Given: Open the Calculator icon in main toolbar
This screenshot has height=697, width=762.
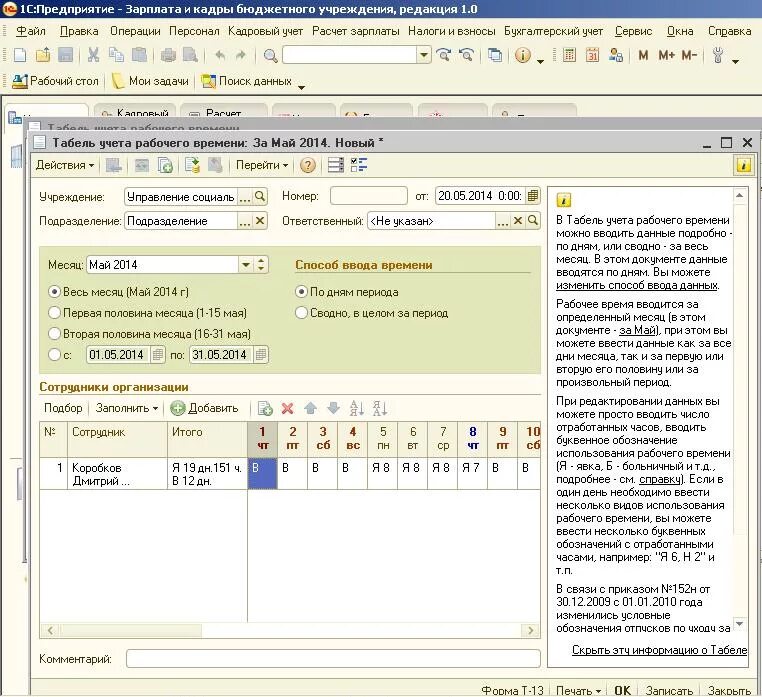Looking at the screenshot, I should (x=569, y=55).
